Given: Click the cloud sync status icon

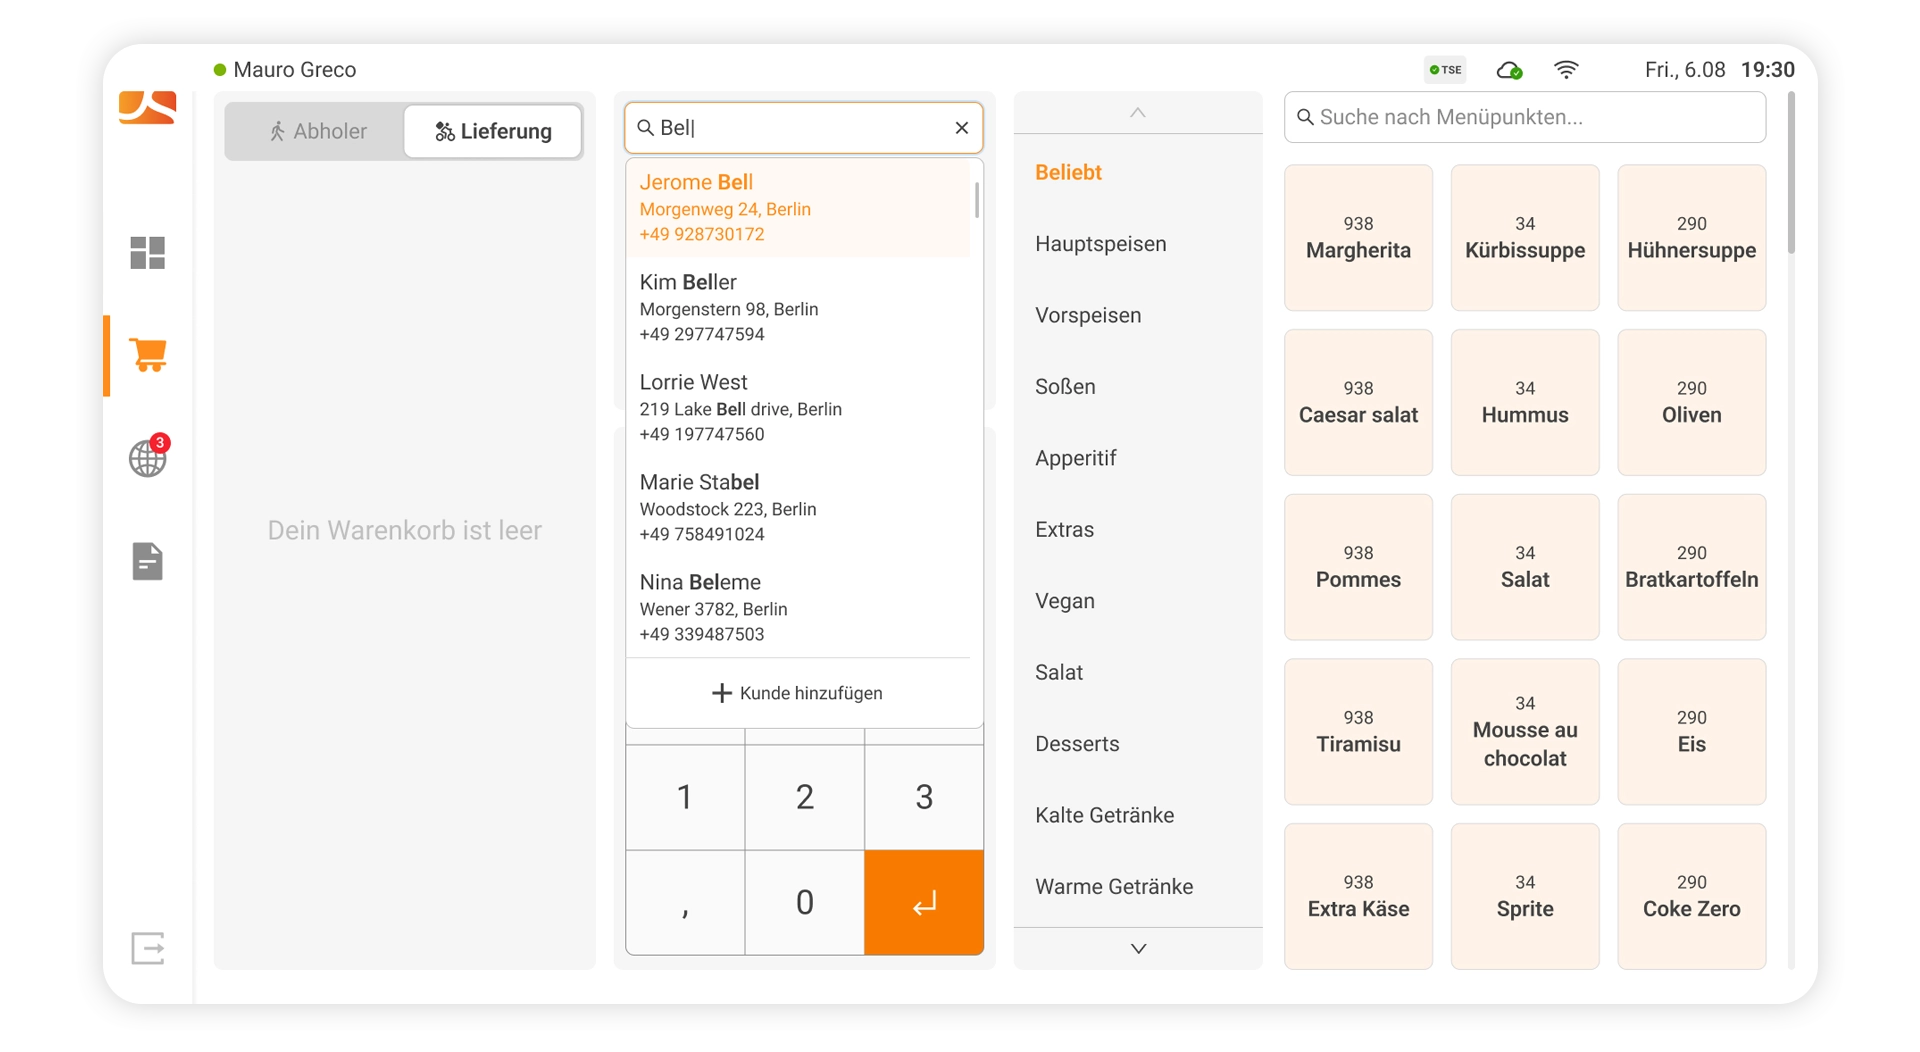Looking at the screenshot, I should (x=1509, y=70).
